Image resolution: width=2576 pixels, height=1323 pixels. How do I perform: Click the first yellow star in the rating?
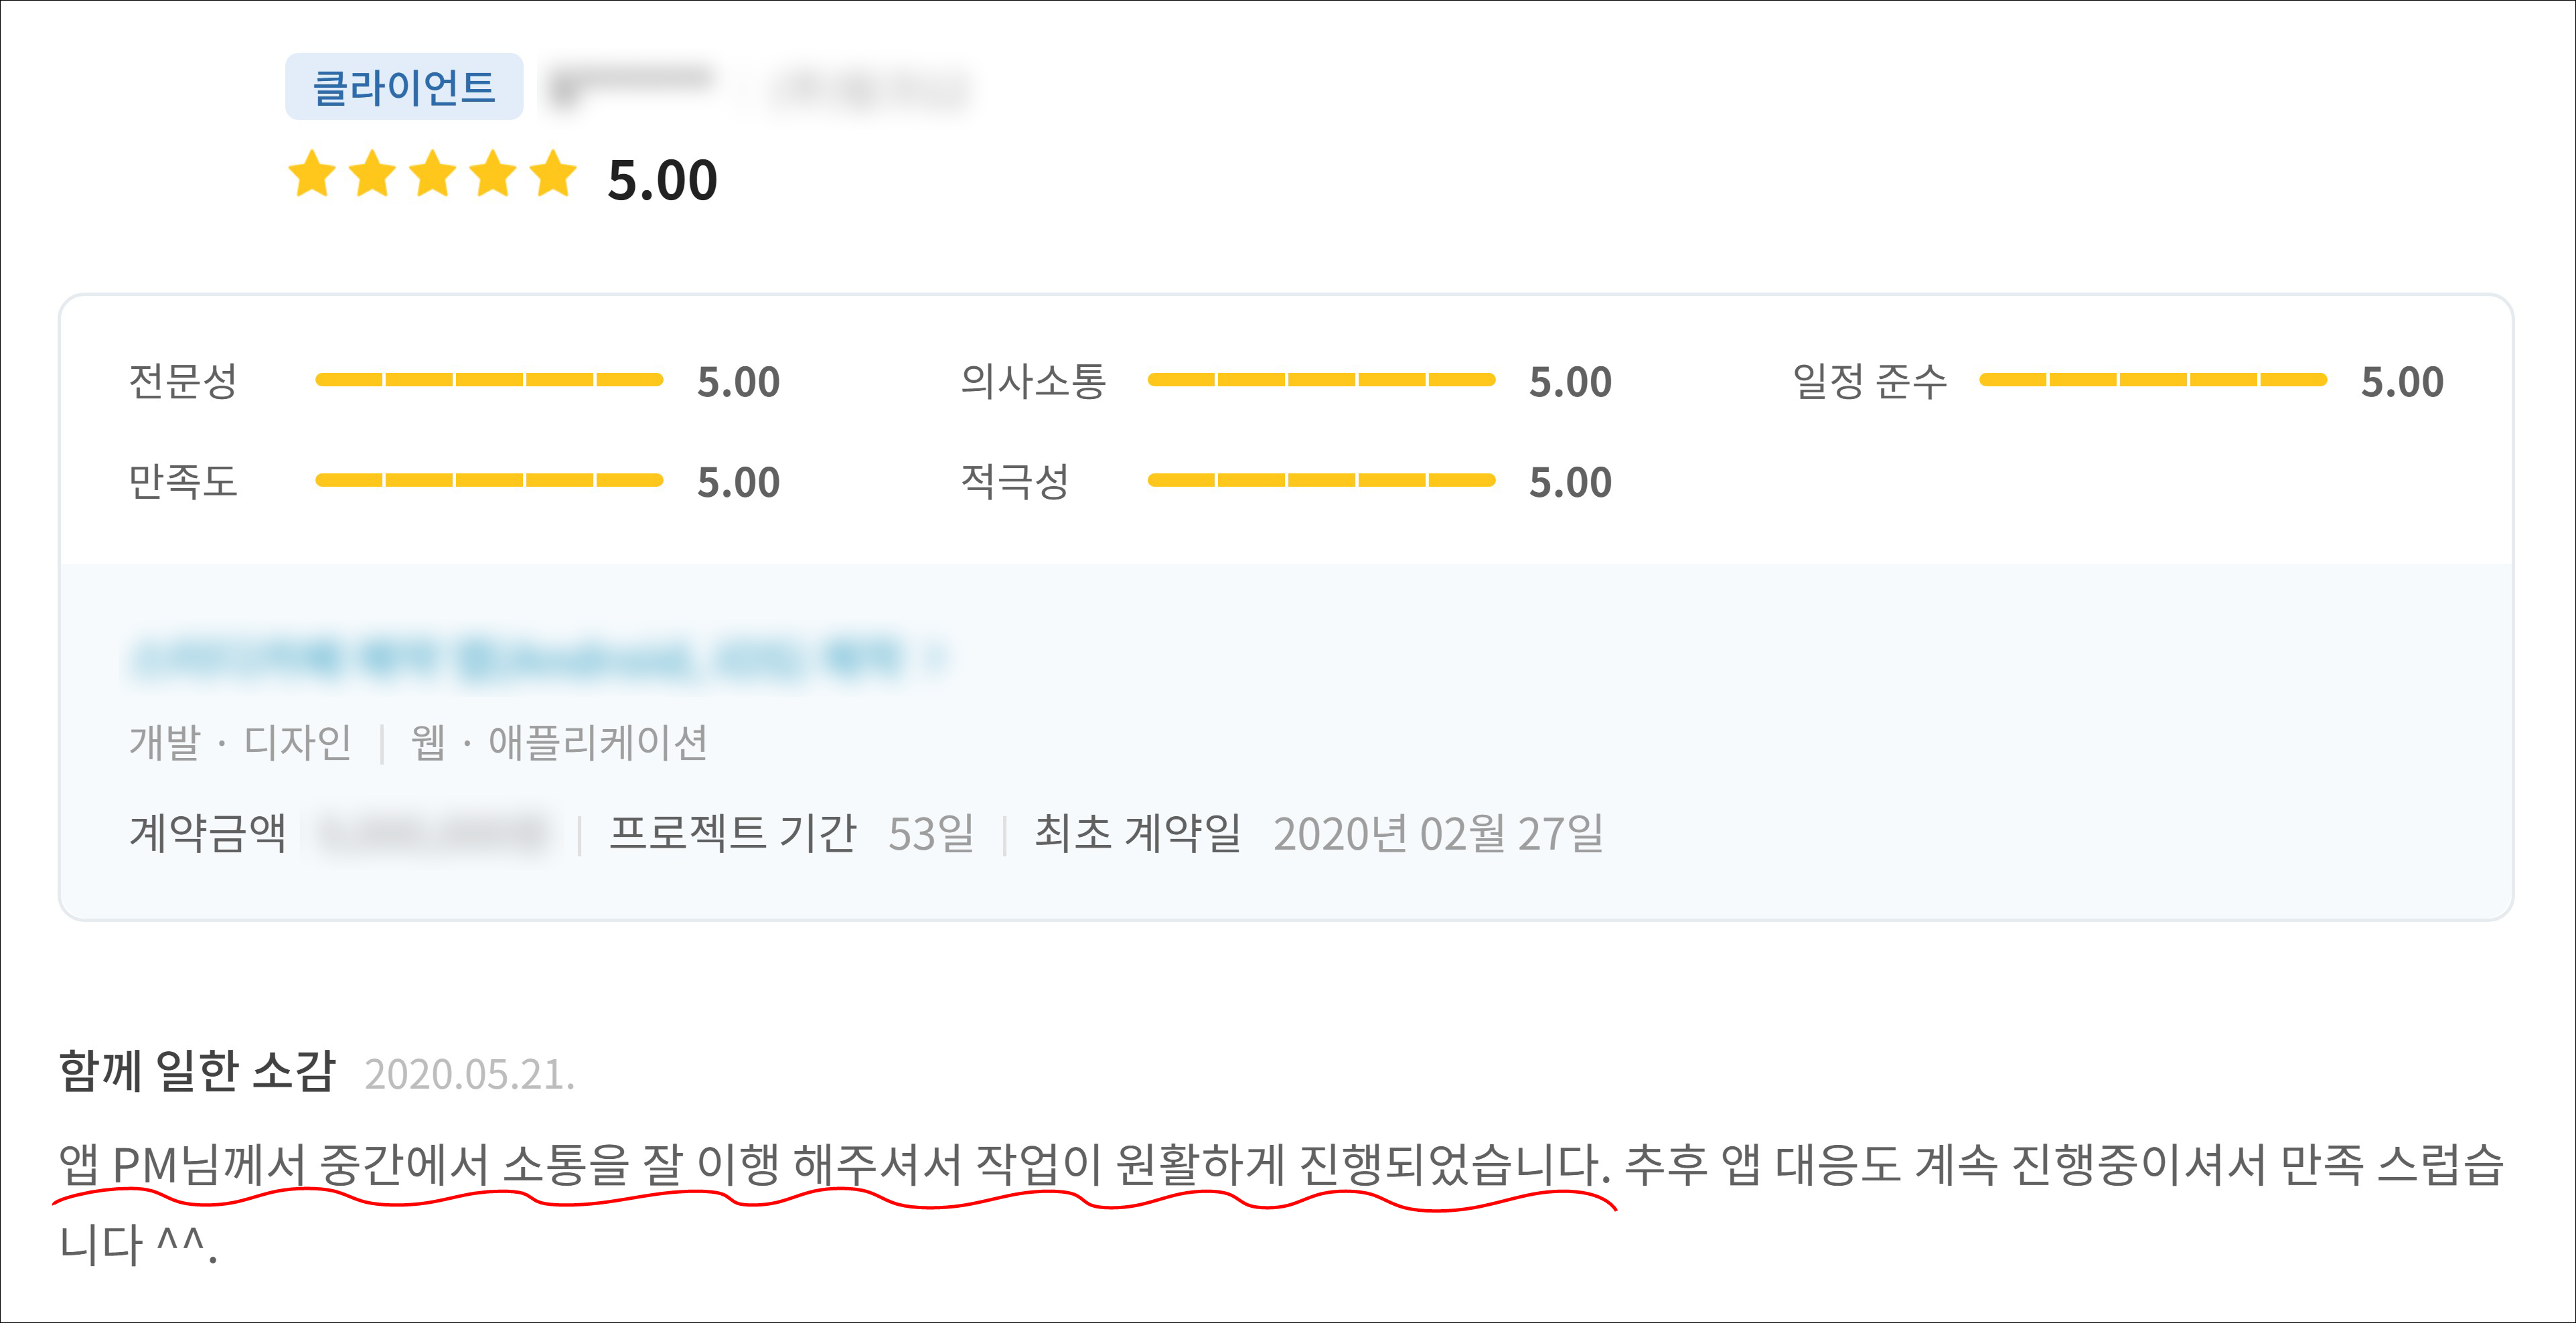pyautogui.click(x=312, y=175)
